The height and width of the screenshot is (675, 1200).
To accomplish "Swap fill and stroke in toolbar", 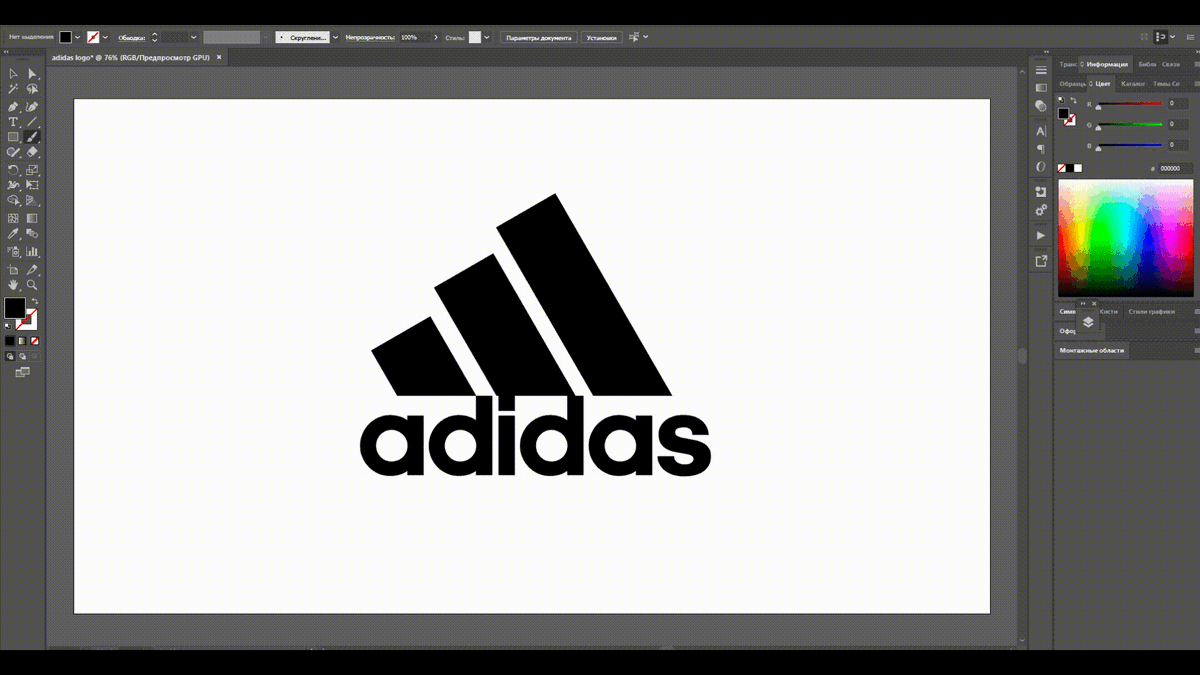I will [34, 300].
